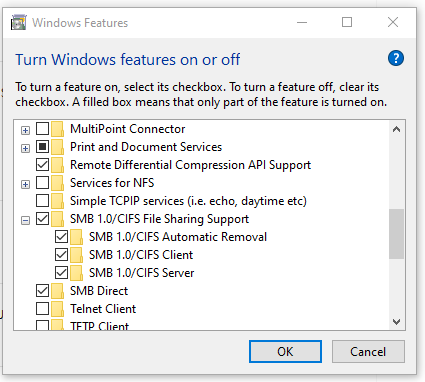Expand the Print and Document Services node
425x382 pixels.
click(25, 148)
